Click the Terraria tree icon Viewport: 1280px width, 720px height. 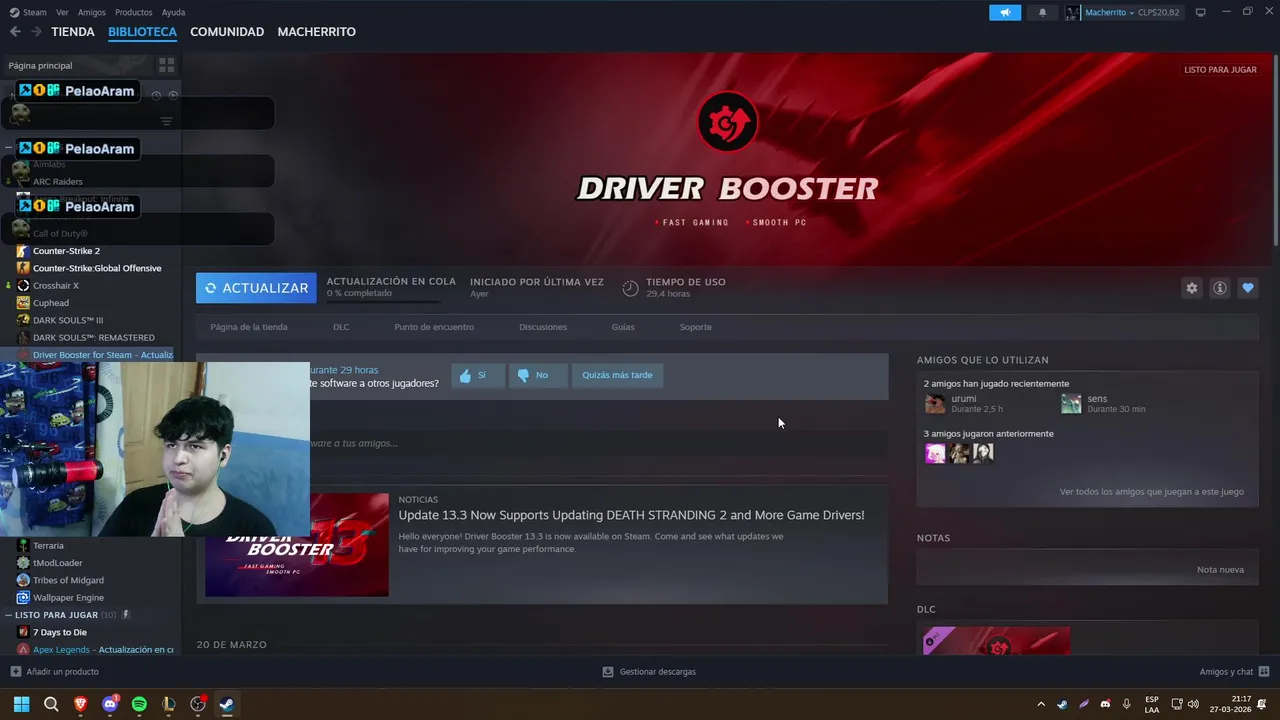(x=23, y=545)
